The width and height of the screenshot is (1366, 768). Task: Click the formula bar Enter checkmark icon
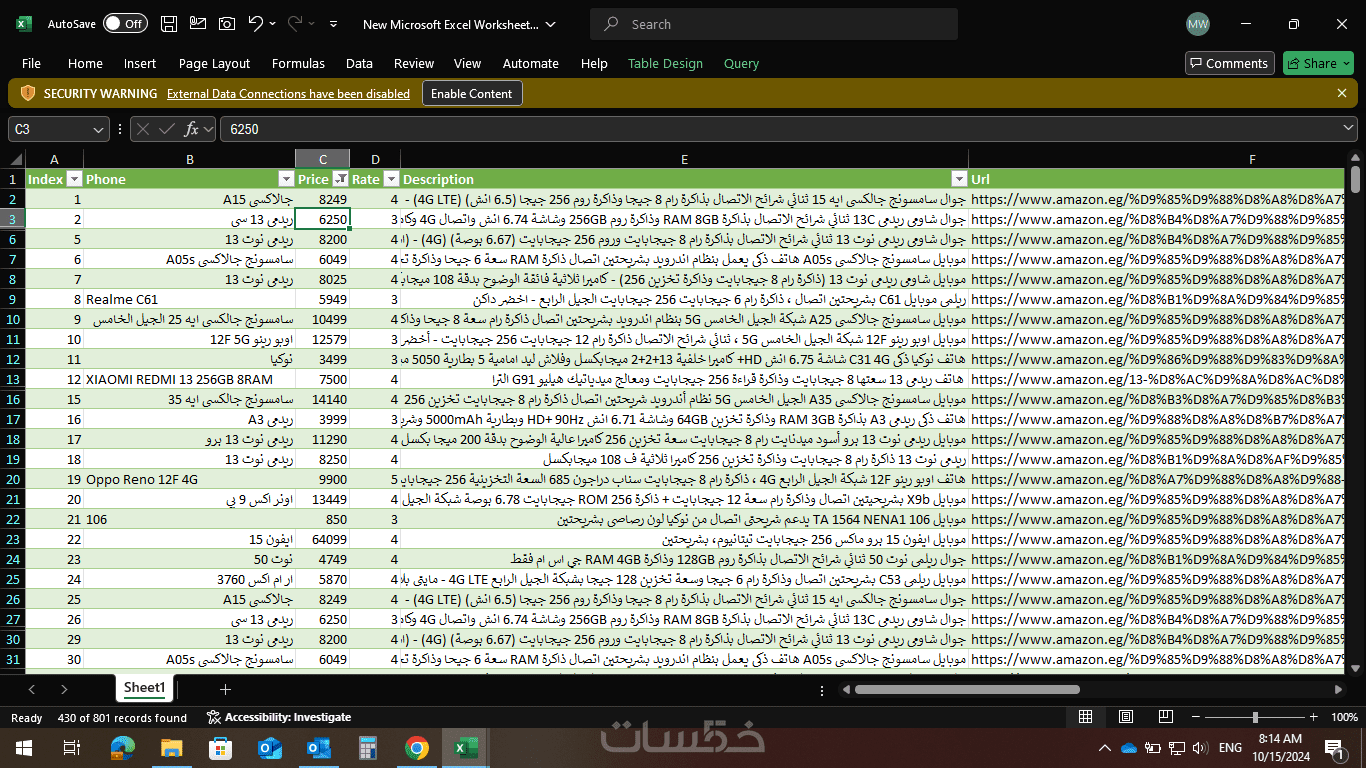[x=166, y=129]
